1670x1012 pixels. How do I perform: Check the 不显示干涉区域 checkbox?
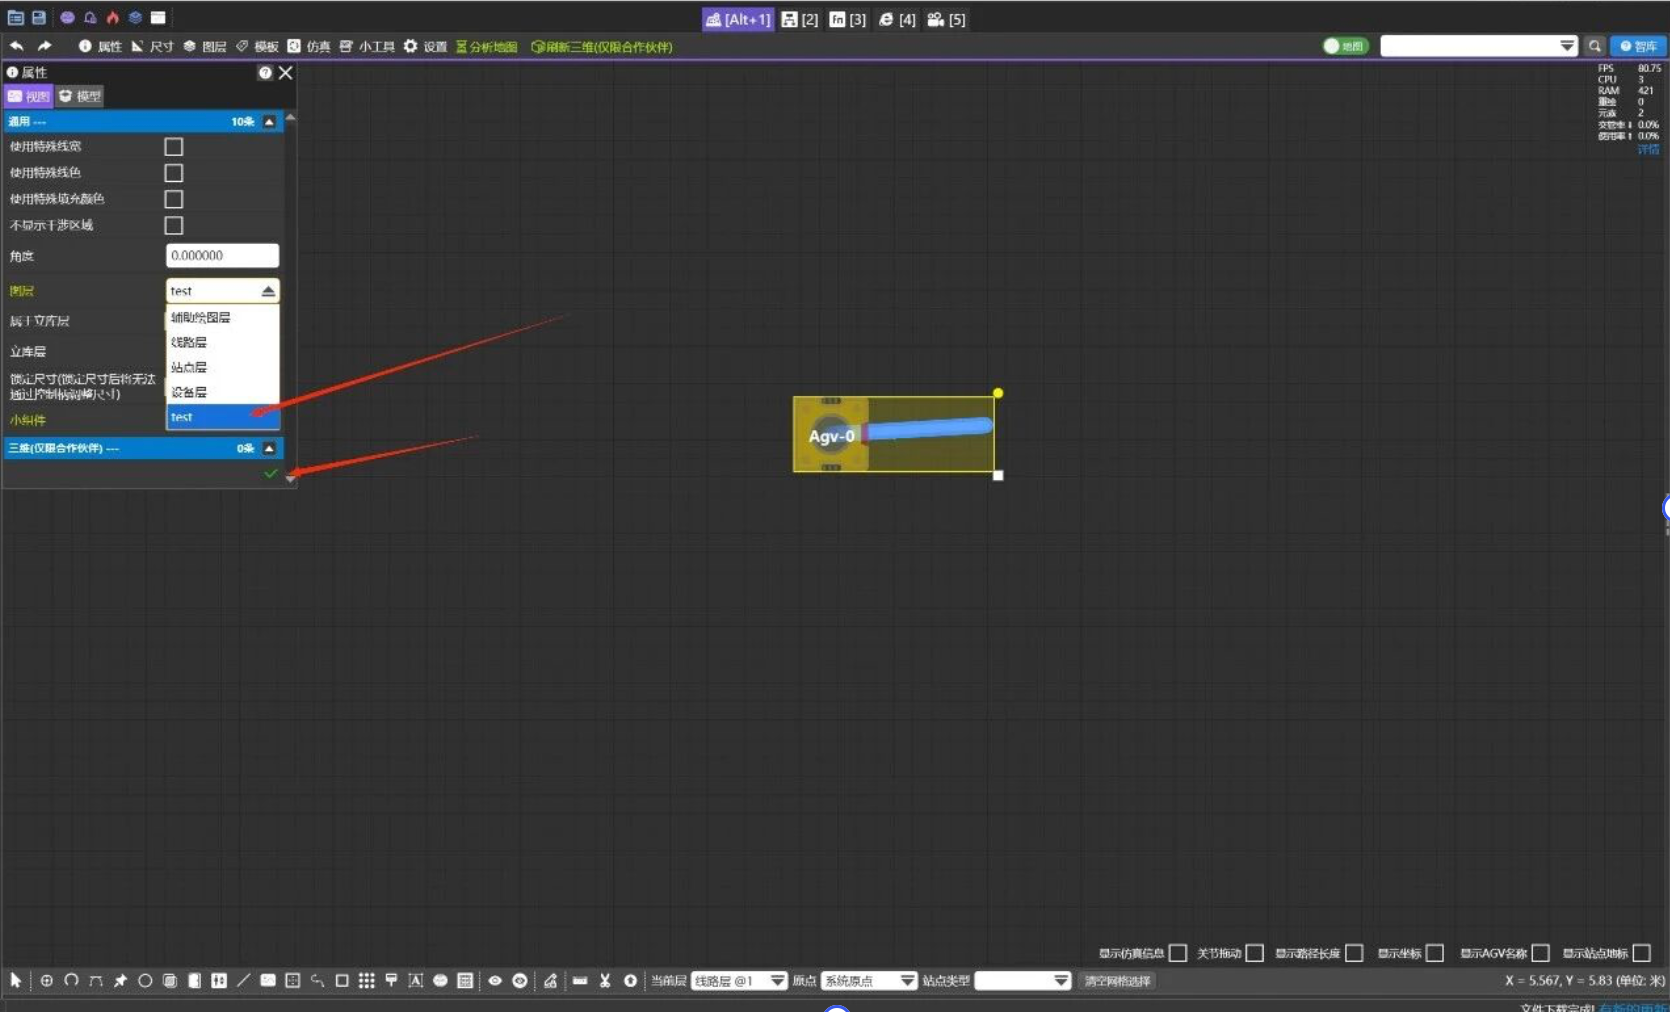coord(174,226)
